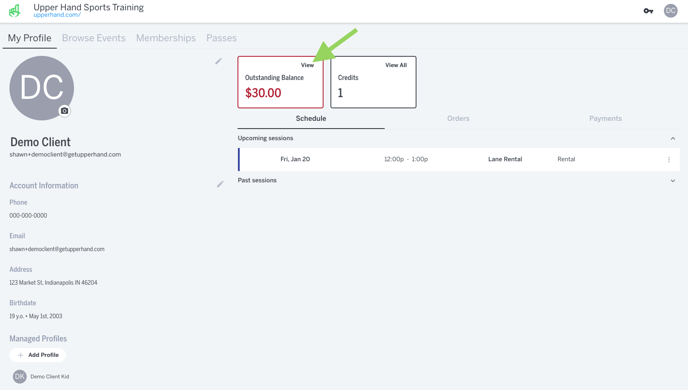
Task: Click View All on Credits card
Action: tap(396, 65)
